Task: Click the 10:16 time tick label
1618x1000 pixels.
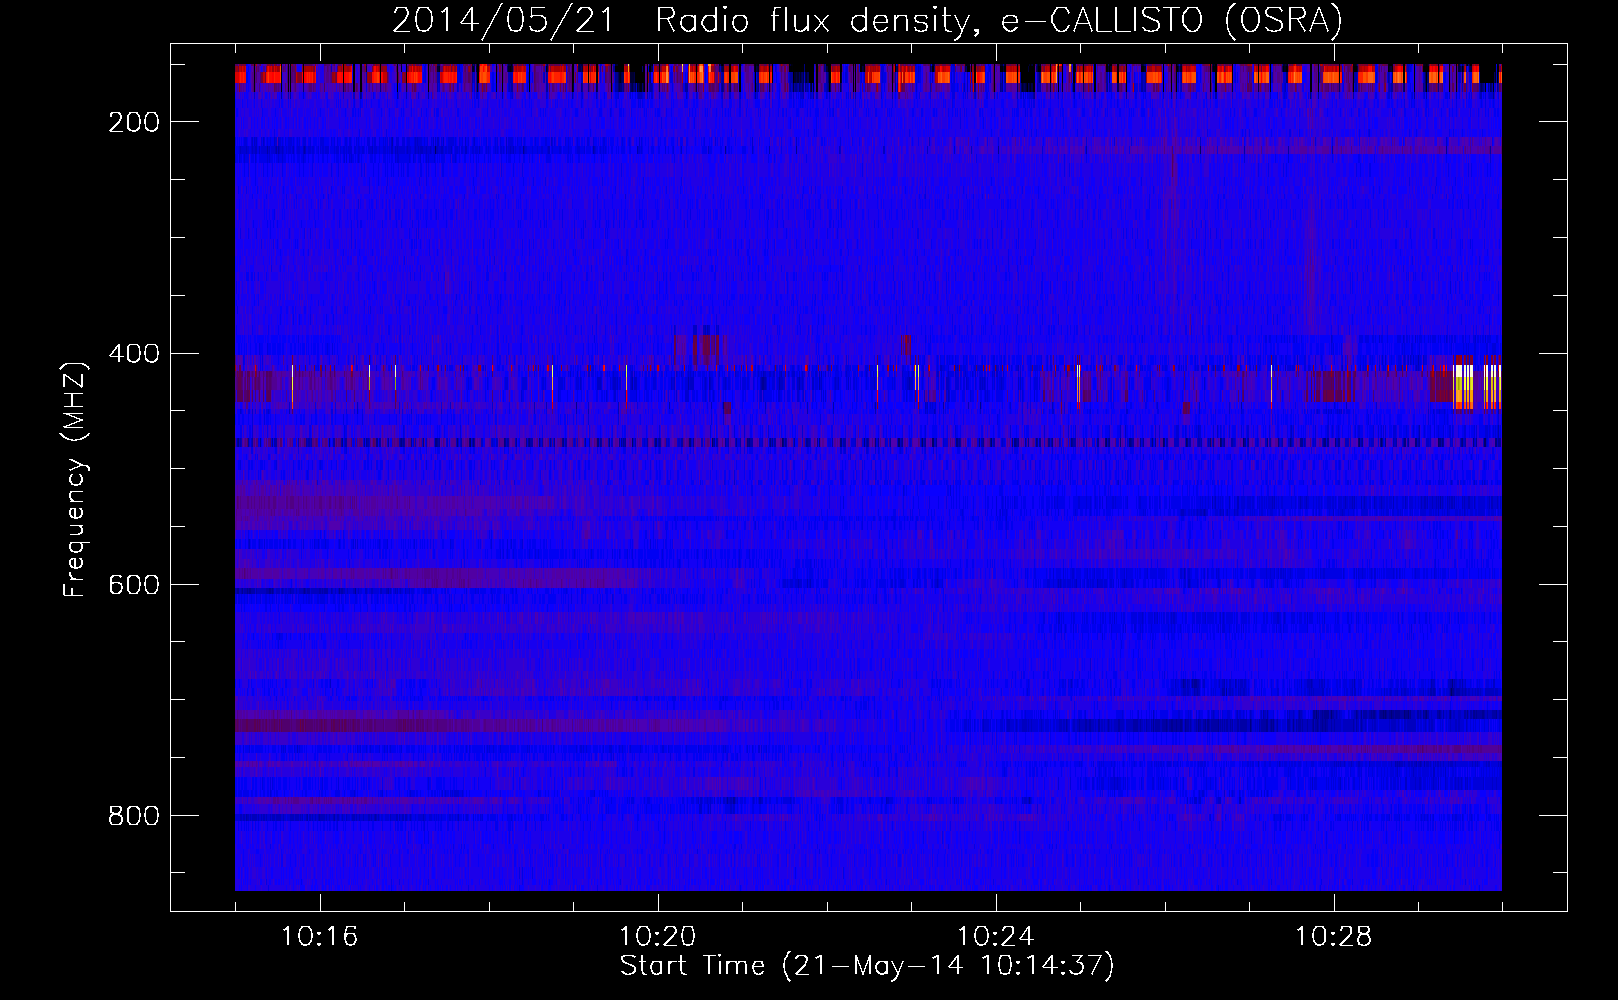Action: click(x=320, y=936)
